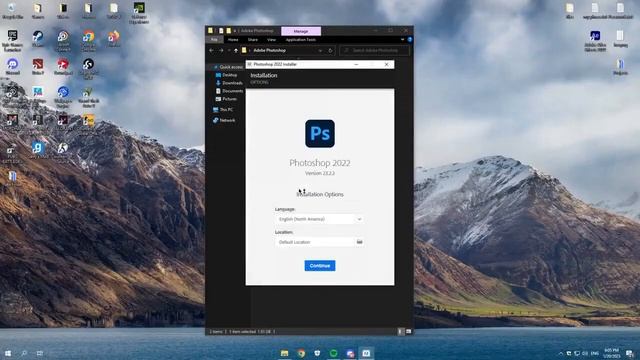Click the taskbar Search icon
640x360 pixels.
tap(24, 353)
